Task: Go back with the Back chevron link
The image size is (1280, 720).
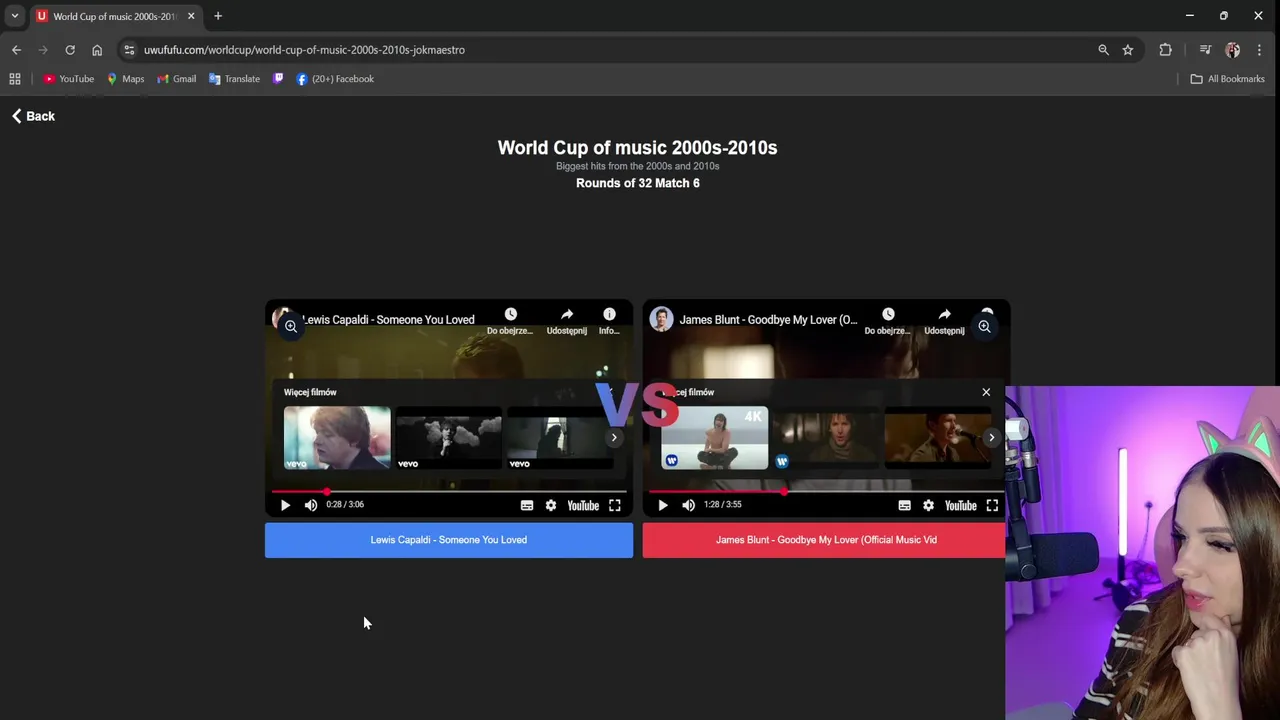Action: 33,116
